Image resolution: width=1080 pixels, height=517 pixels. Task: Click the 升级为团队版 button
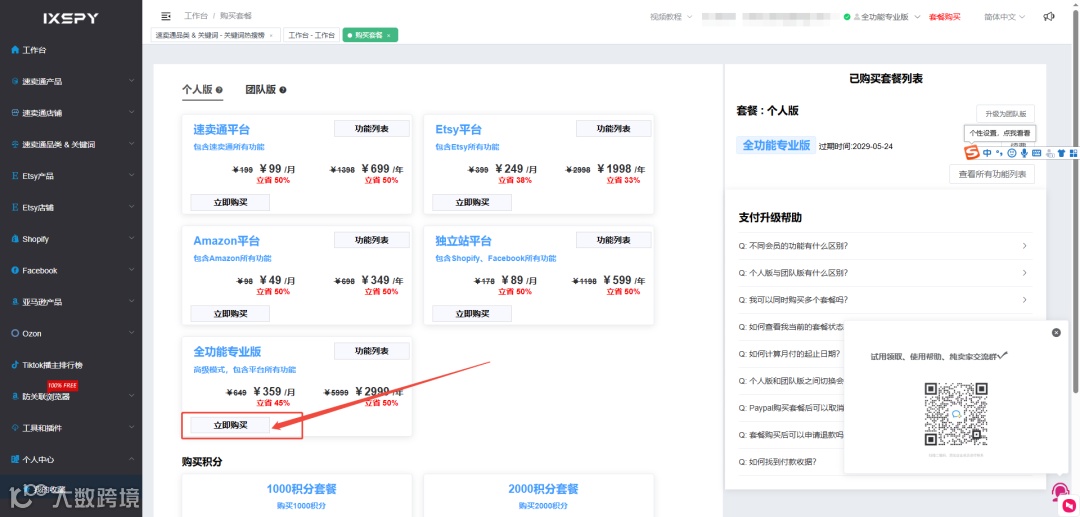click(x=1006, y=114)
